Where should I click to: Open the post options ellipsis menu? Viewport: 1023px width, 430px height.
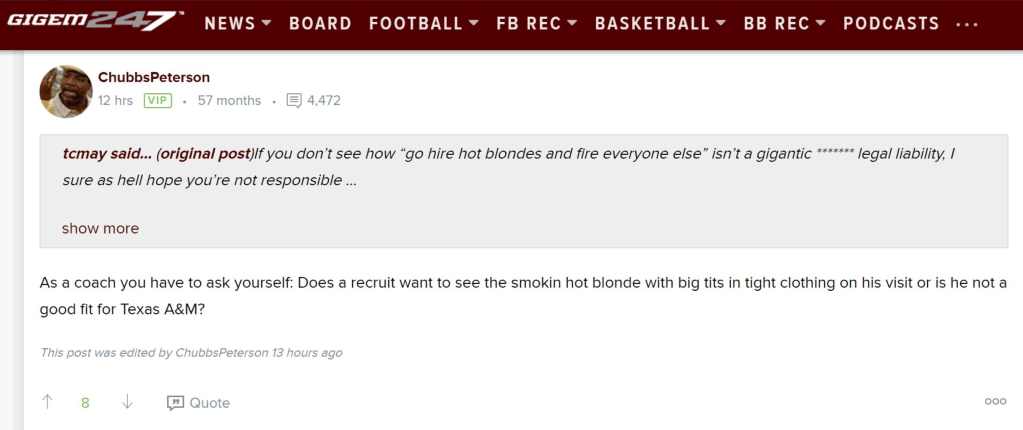tap(995, 402)
